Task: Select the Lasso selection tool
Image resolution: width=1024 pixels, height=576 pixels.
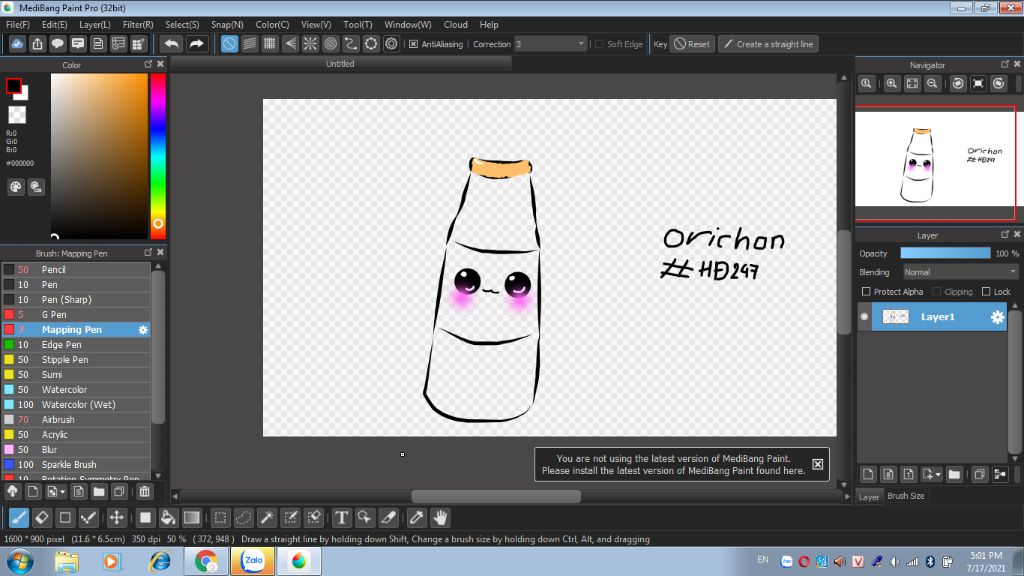Action: (243, 518)
